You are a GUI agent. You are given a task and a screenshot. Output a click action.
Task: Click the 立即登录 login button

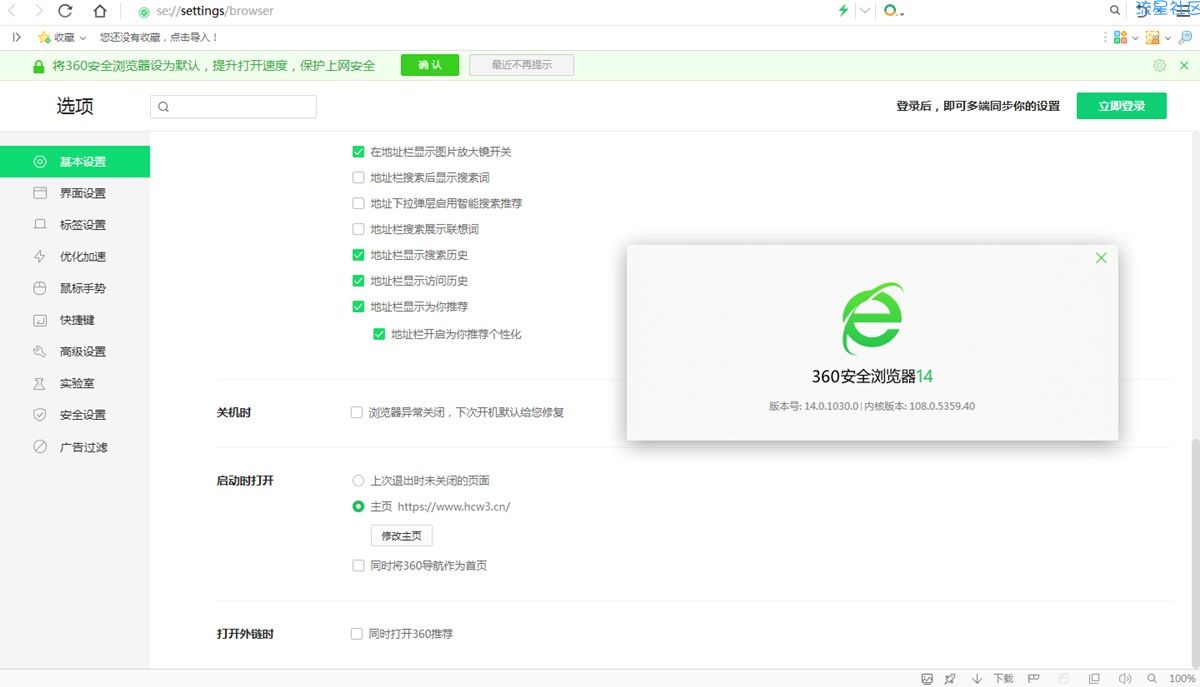pos(1121,106)
